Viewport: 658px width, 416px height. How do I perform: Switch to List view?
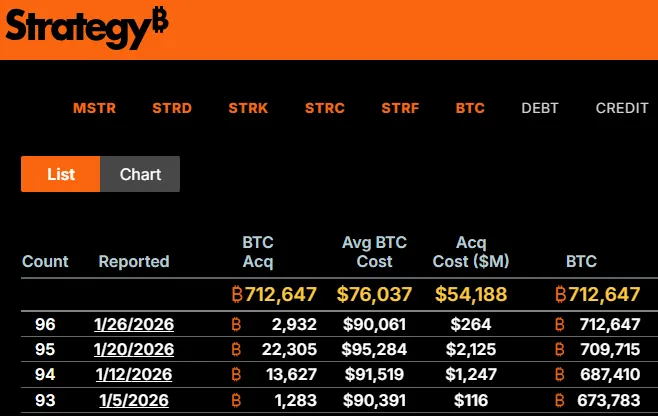pos(61,174)
